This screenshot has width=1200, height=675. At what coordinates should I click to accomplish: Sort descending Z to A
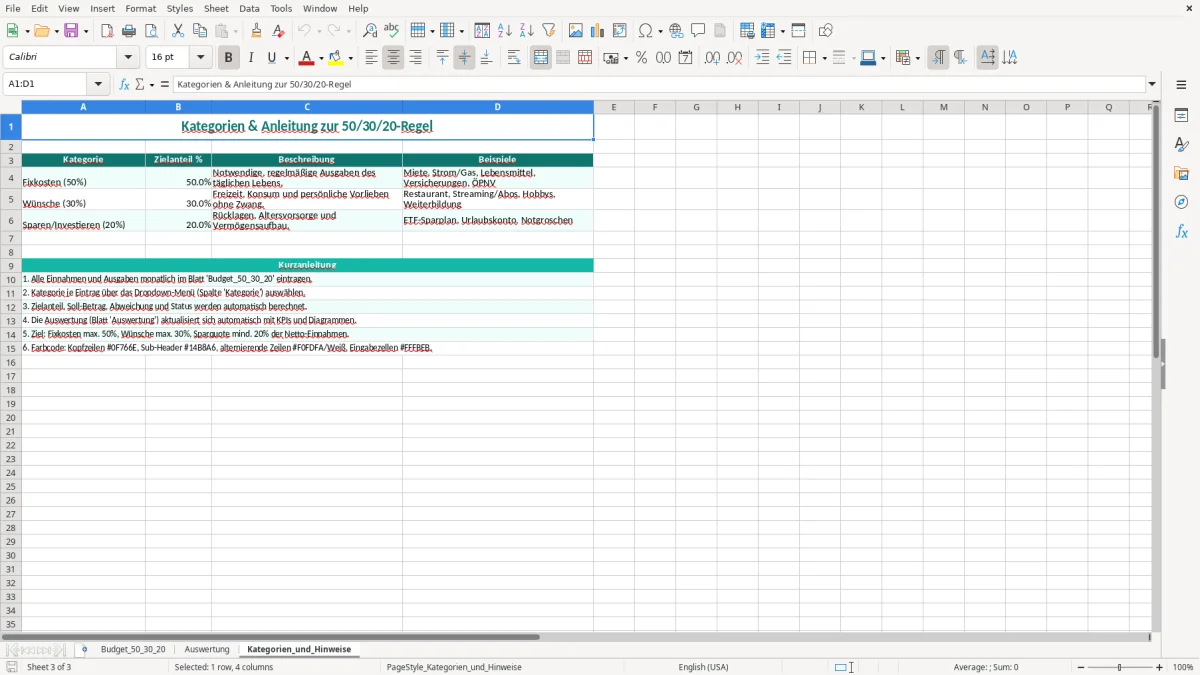526,31
